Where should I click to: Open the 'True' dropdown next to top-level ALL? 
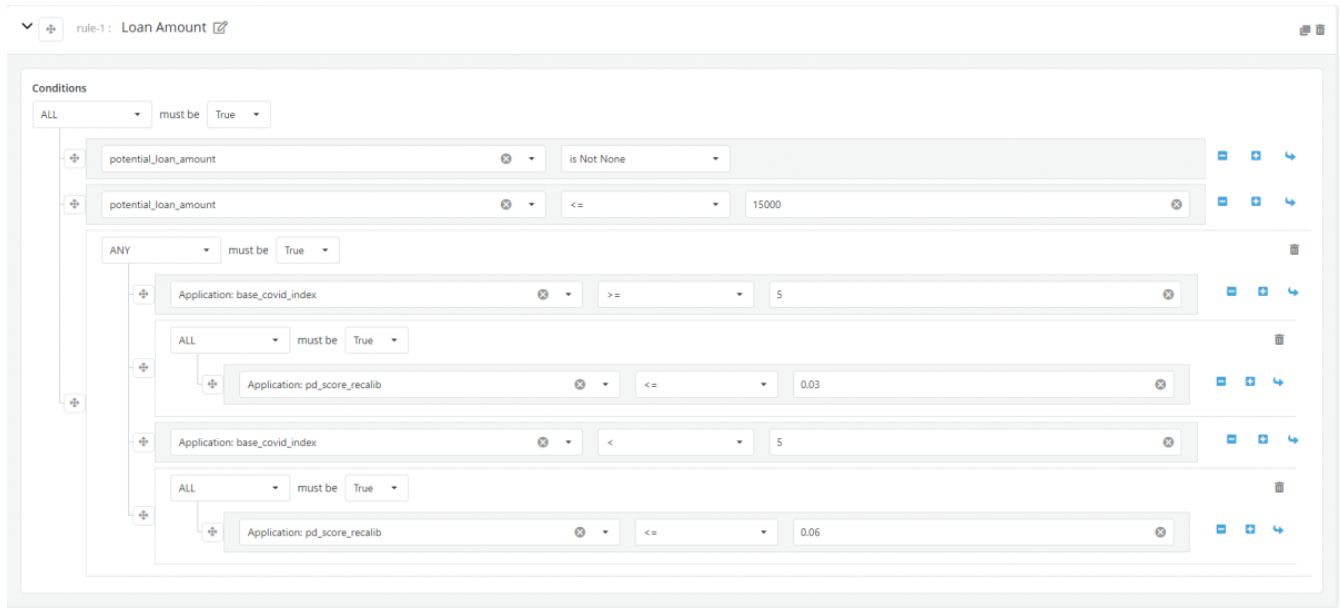[238, 114]
